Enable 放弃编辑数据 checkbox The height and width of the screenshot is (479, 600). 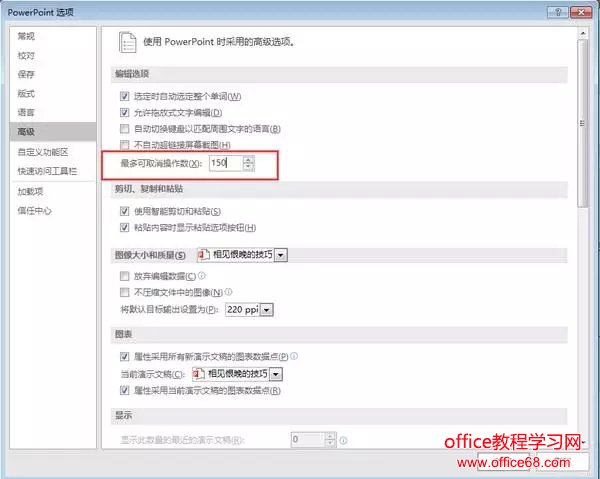(124, 276)
